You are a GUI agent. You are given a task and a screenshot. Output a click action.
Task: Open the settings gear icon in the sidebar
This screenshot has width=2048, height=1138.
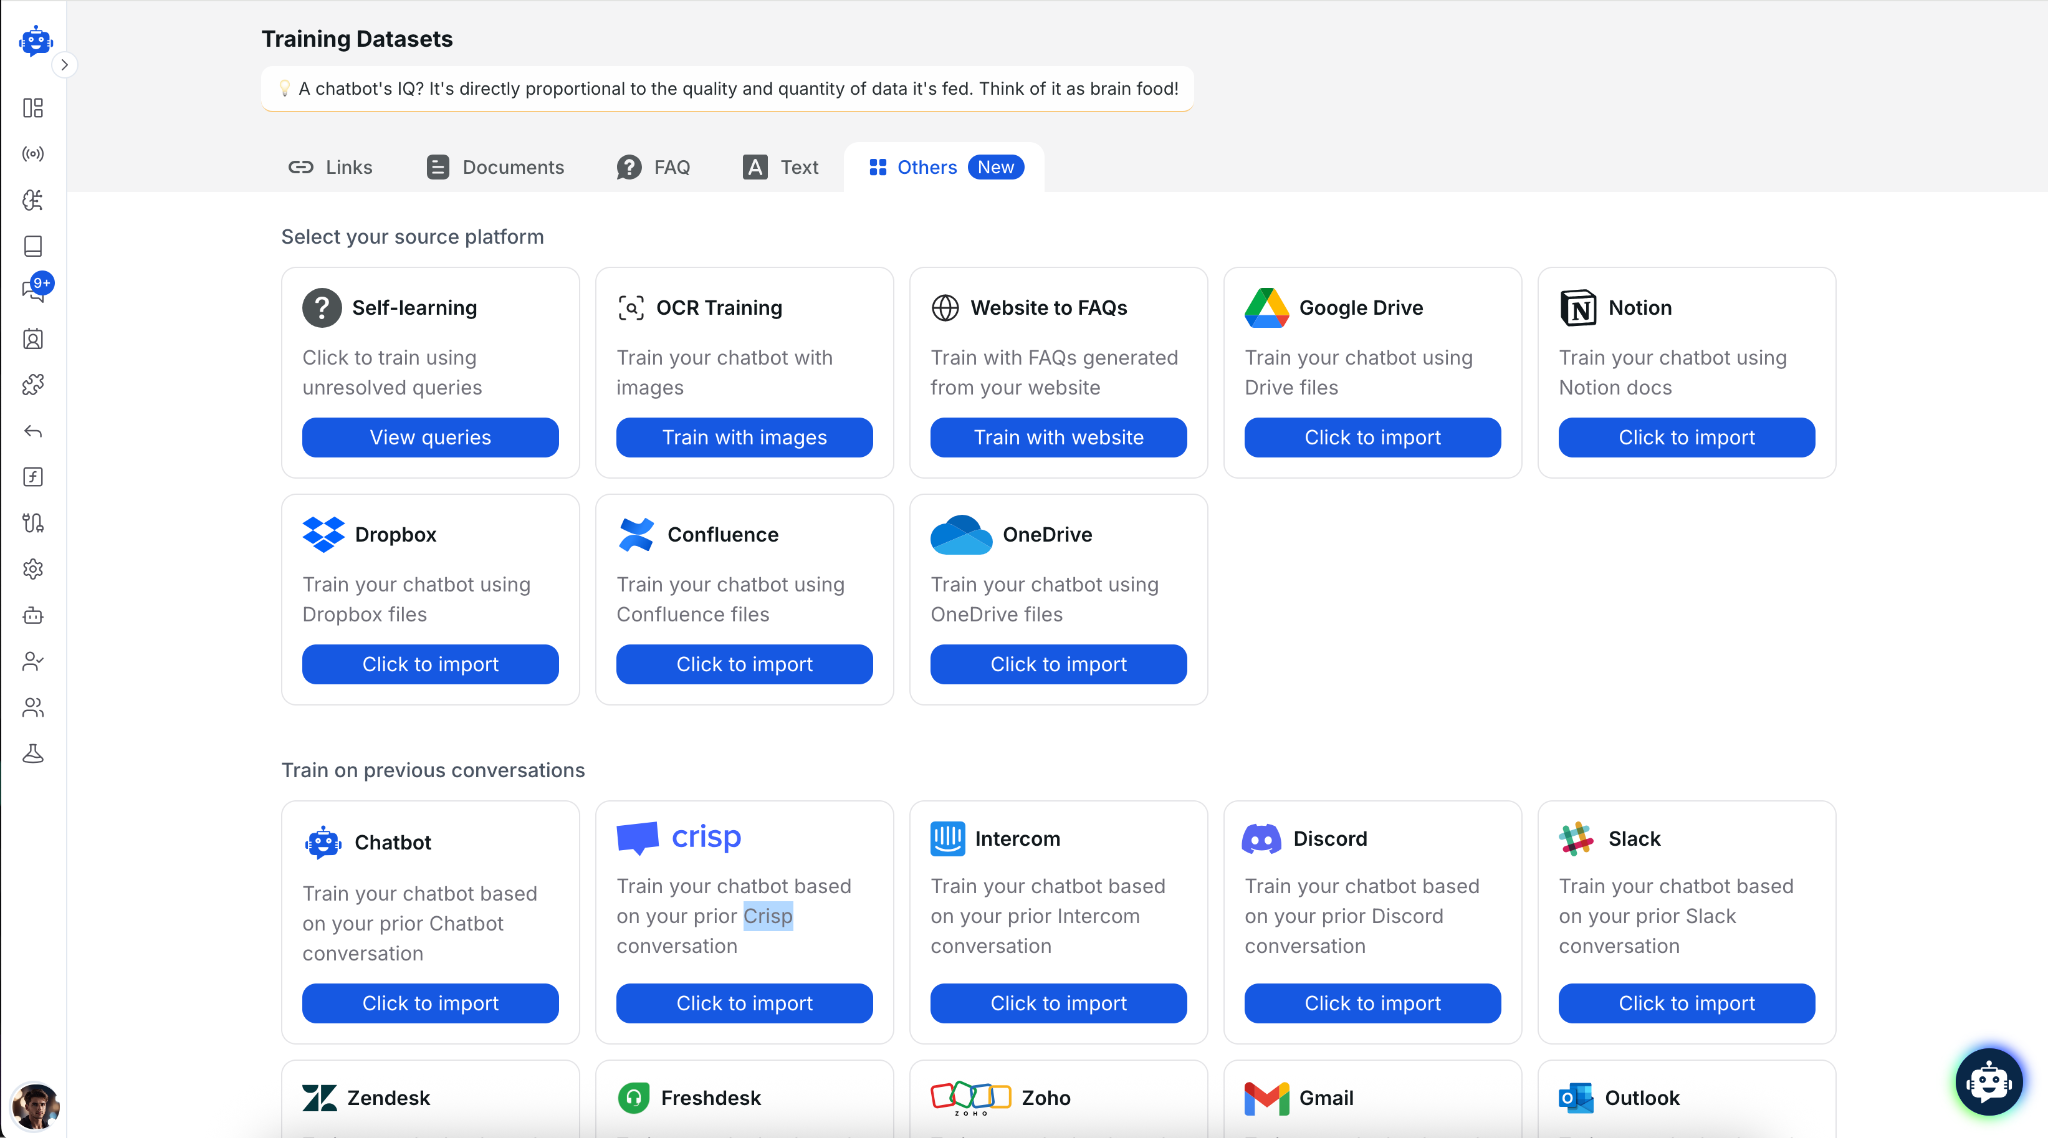tap(33, 569)
